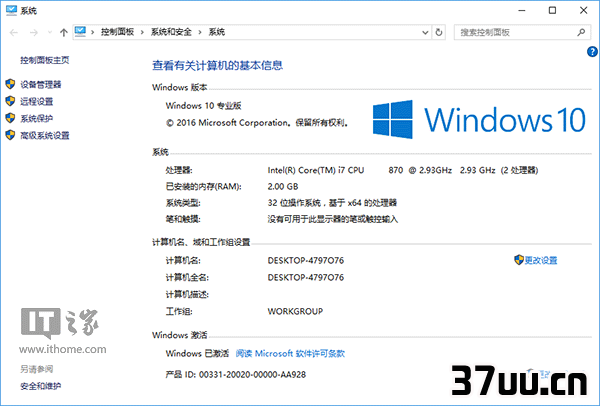This screenshot has width=600, height=406.
Task: Click the 系统 window title icon
Action: 11,10
